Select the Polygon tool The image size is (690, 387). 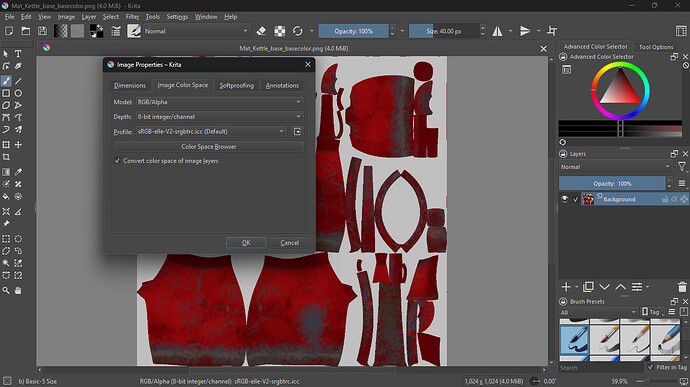click(x=6, y=106)
